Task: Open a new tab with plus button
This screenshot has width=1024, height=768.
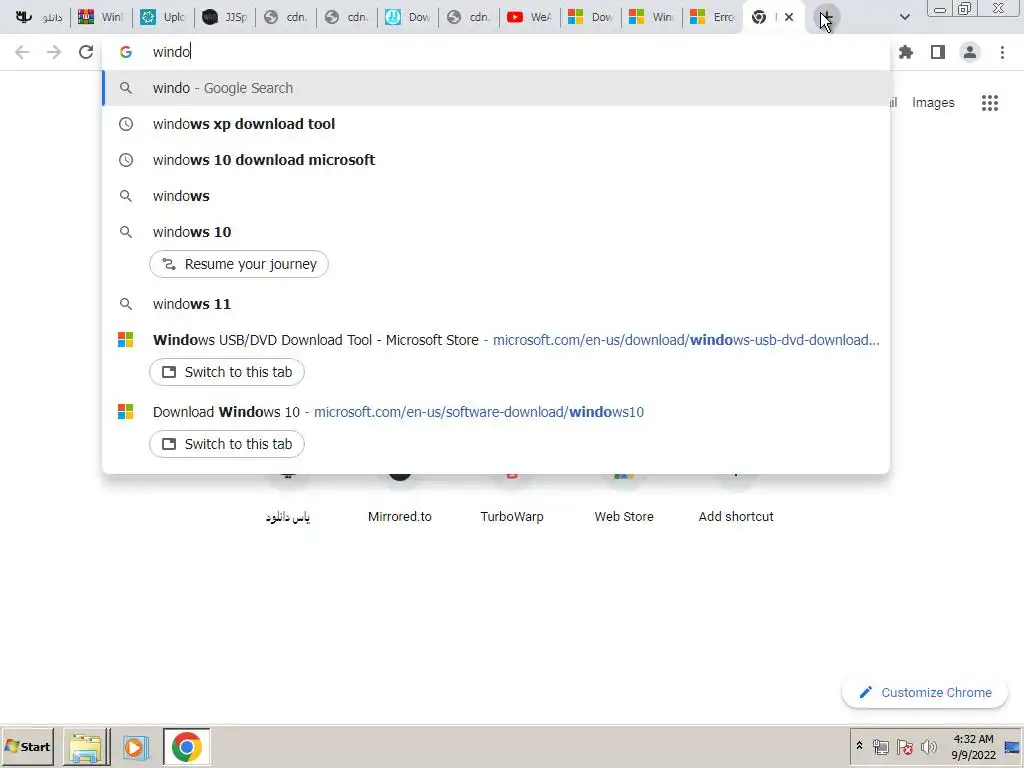Action: pos(827,17)
